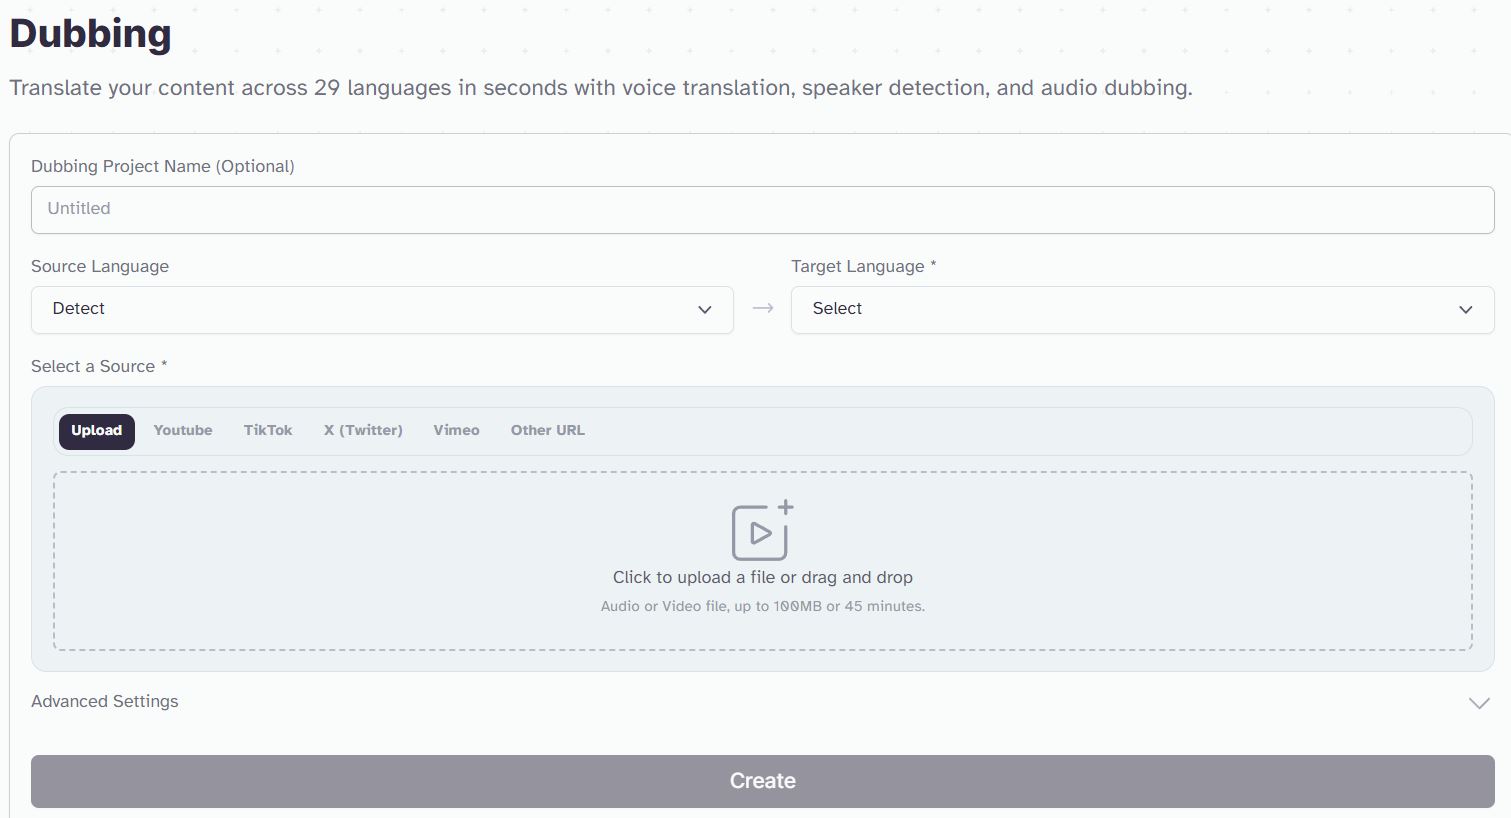Switch to the TikTok source tab
This screenshot has width=1511, height=818.
tap(268, 431)
